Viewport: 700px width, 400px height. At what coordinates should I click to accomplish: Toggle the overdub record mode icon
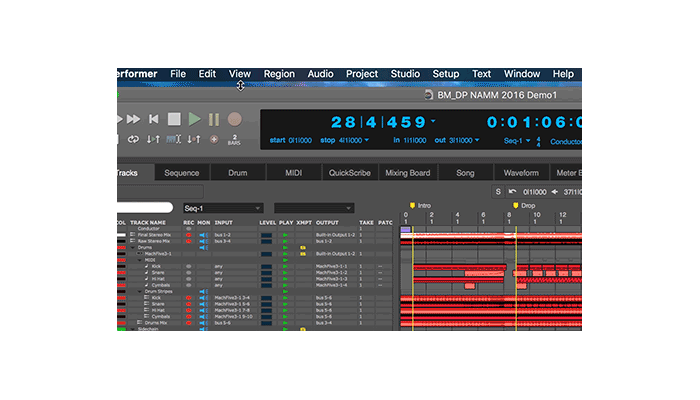(214, 139)
